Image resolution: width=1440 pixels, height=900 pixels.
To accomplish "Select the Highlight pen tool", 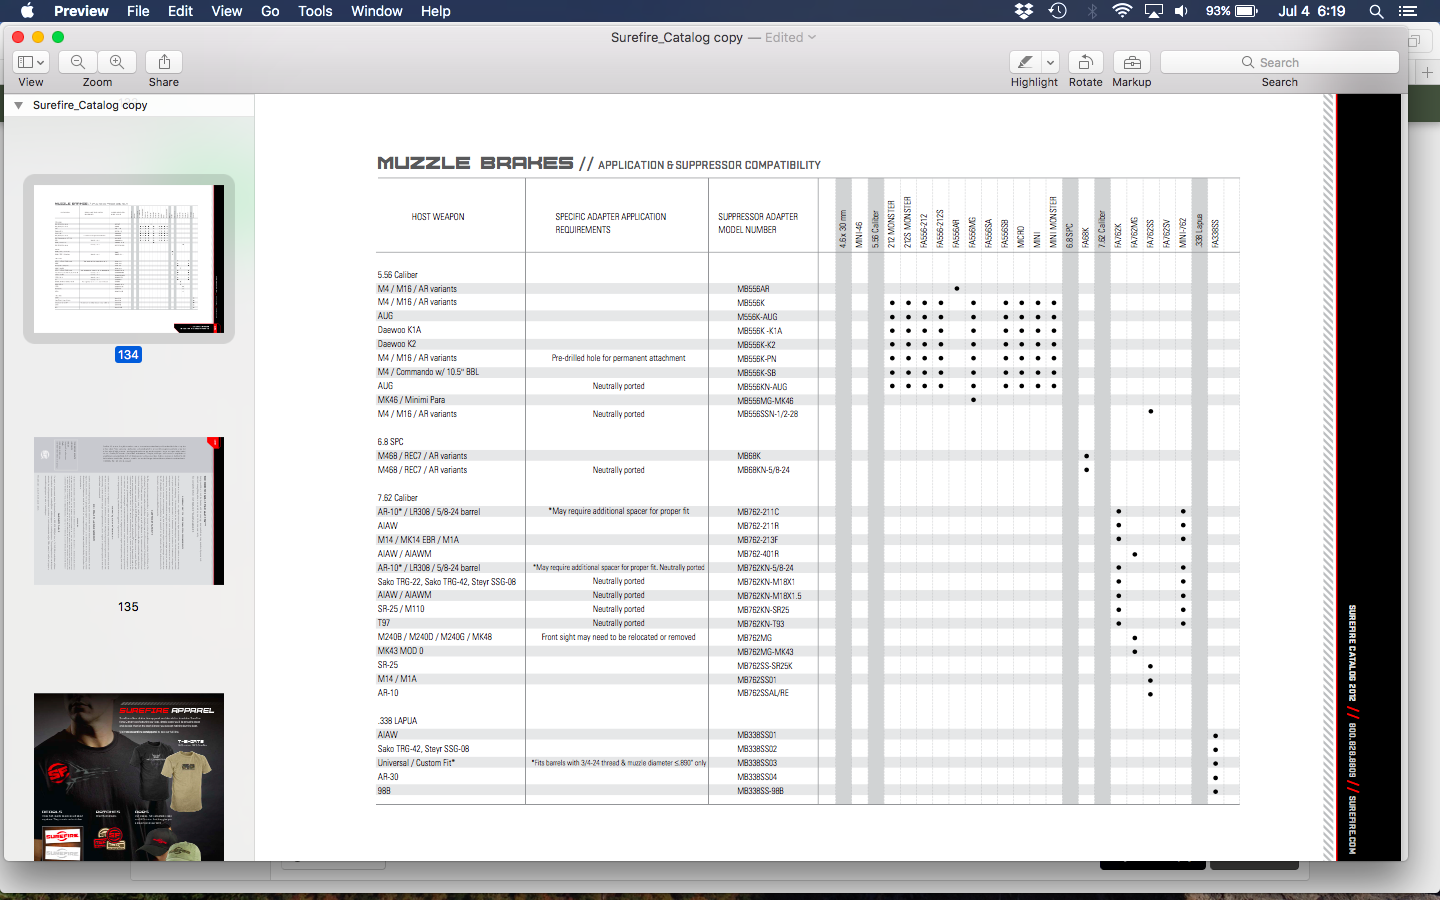I will coord(1025,62).
